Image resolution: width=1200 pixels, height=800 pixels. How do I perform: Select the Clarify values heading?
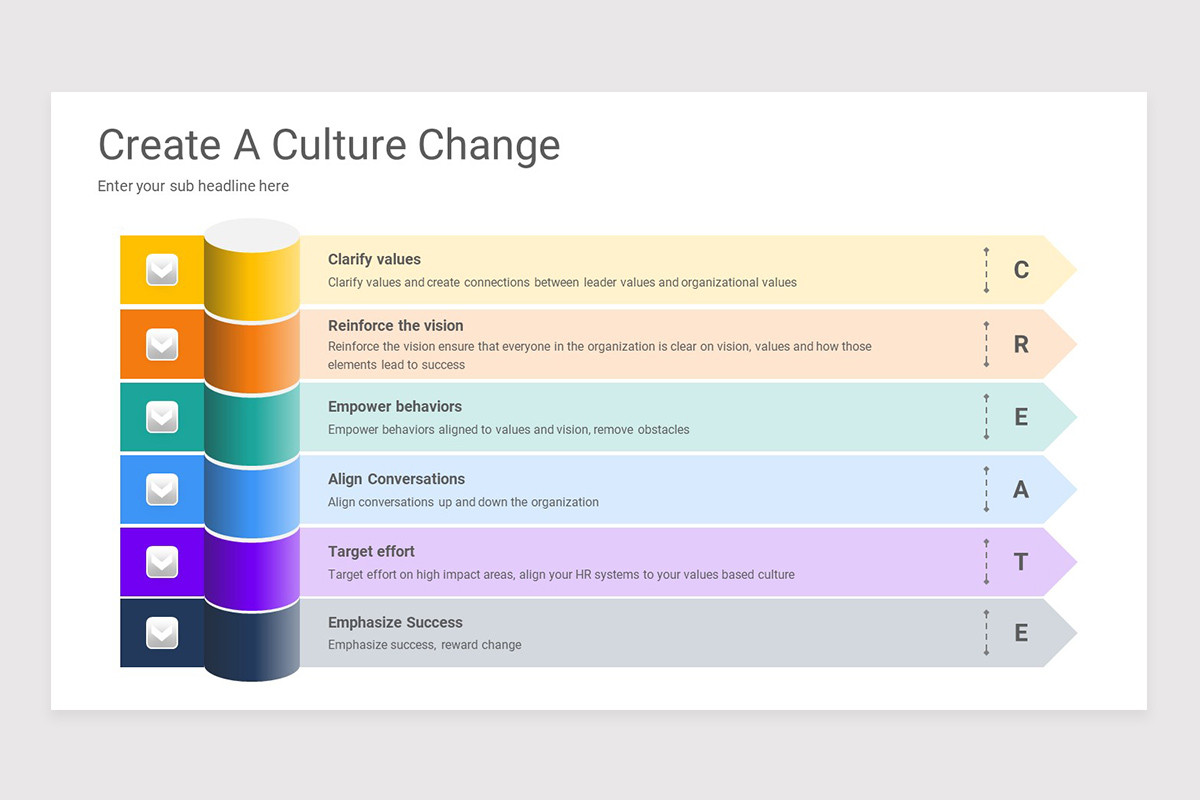coord(374,259)
